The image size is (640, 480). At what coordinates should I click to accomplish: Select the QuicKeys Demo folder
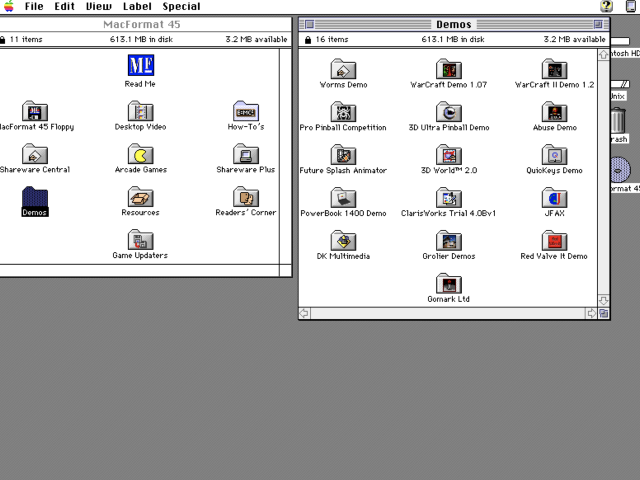pyautogui.click(x=554, y=155)
